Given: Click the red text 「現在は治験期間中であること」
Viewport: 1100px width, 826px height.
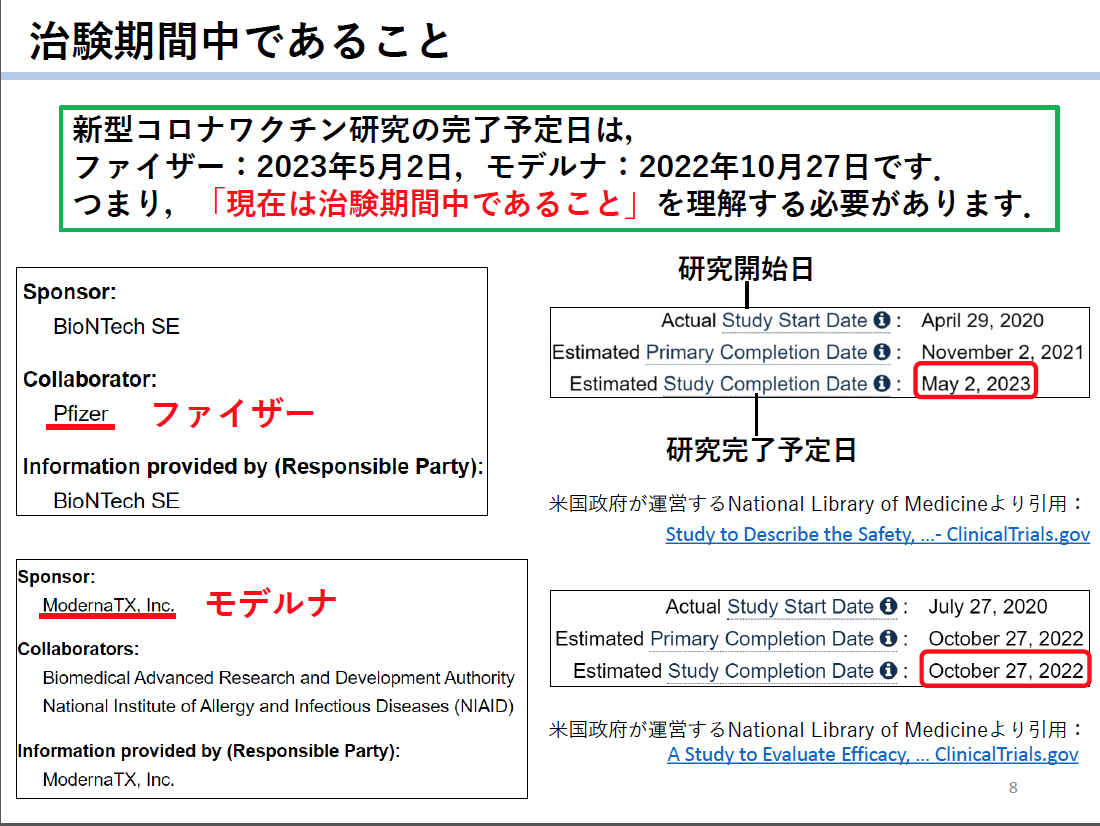Looking at the screenshot, I should point(423,204).
